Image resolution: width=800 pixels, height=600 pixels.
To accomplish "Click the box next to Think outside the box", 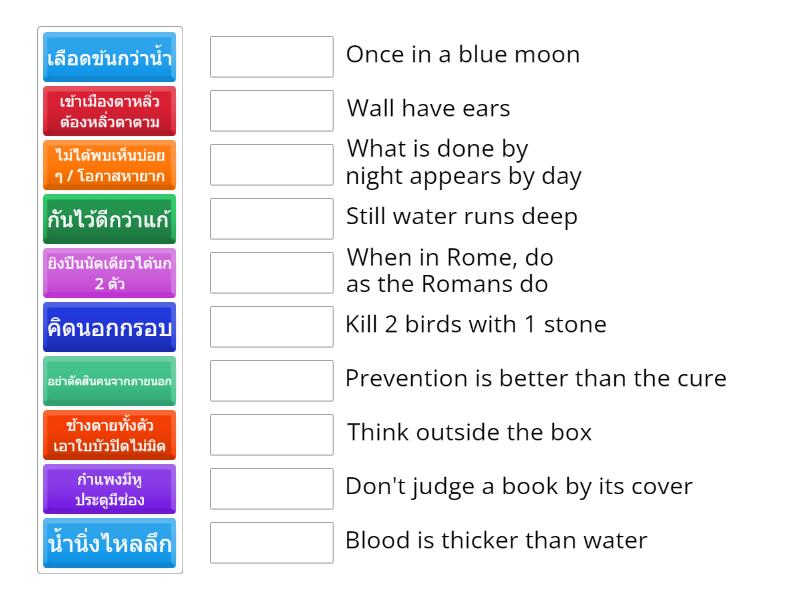I will tap(272, 434).
